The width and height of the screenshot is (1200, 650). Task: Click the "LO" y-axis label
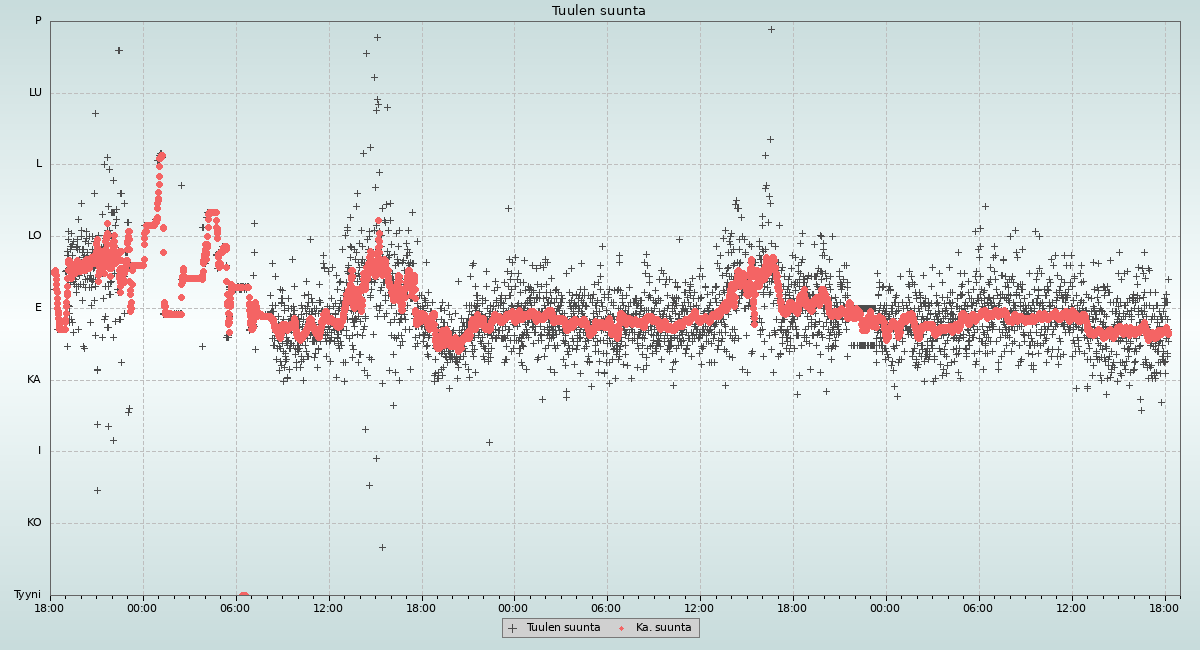(35, 236)
